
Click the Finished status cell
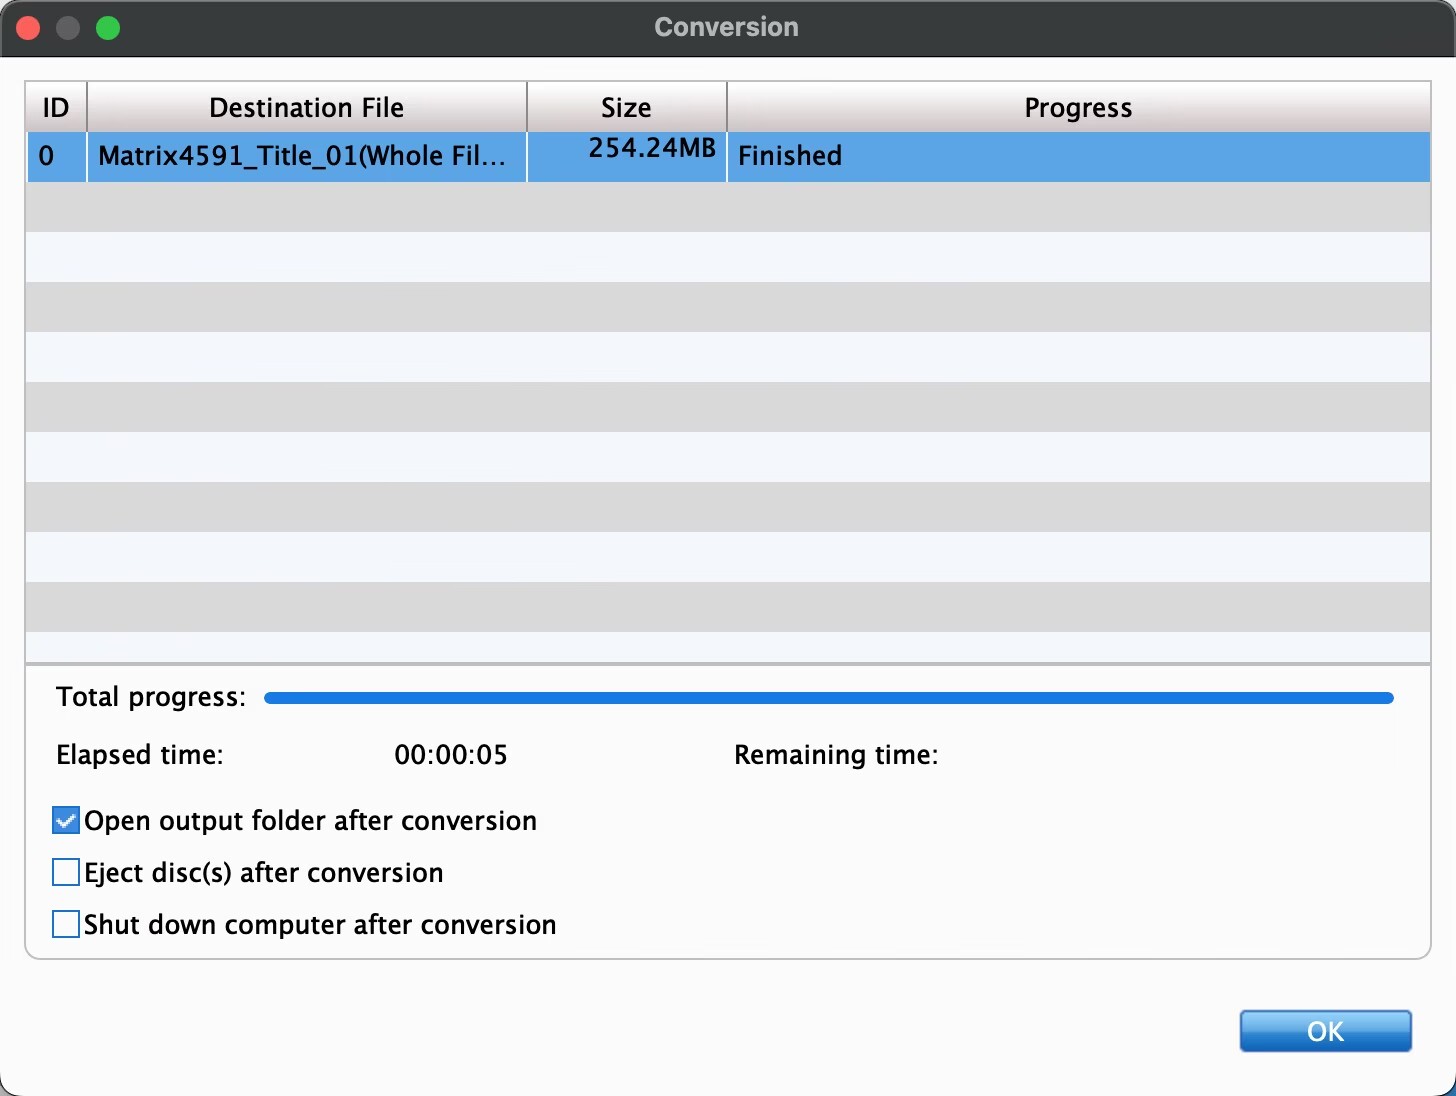(790, 156)
